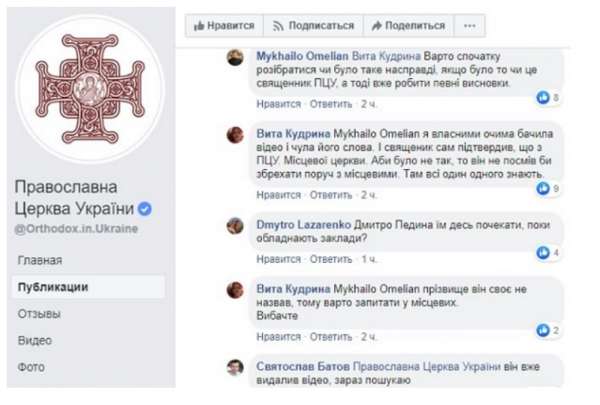Click the like reaction icon showing 8

[x=543, y=97]
